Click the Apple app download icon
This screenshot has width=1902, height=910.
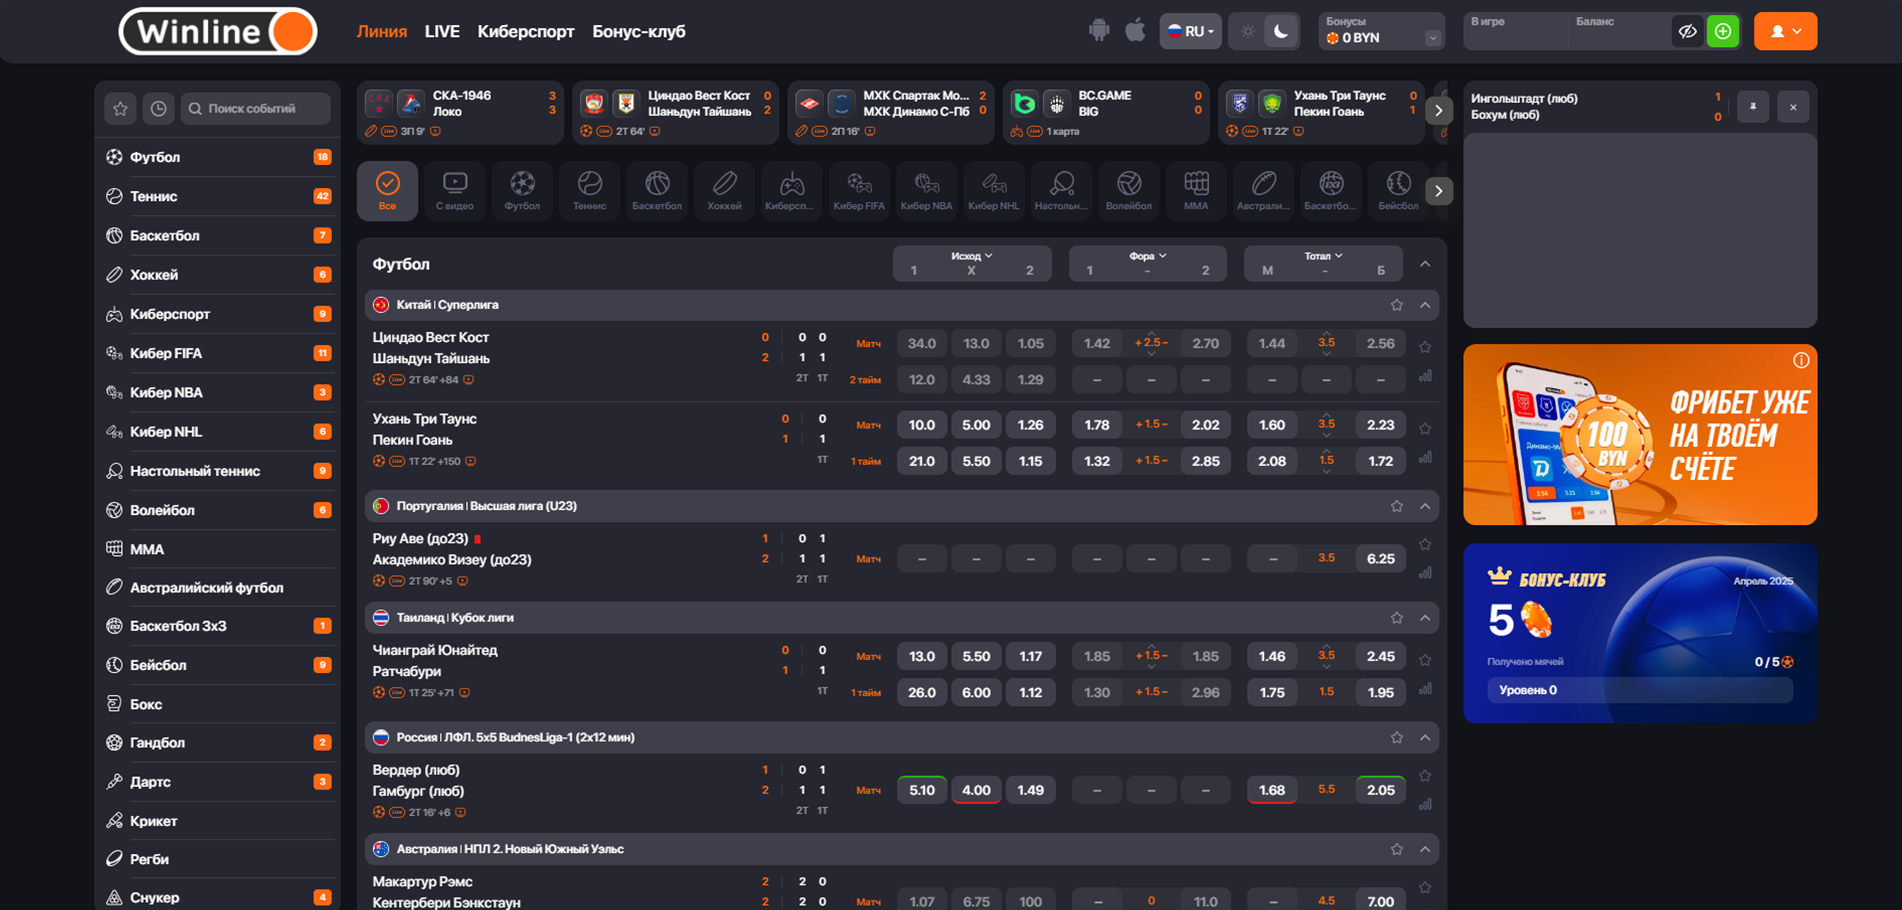click(x=1135, y=31)
